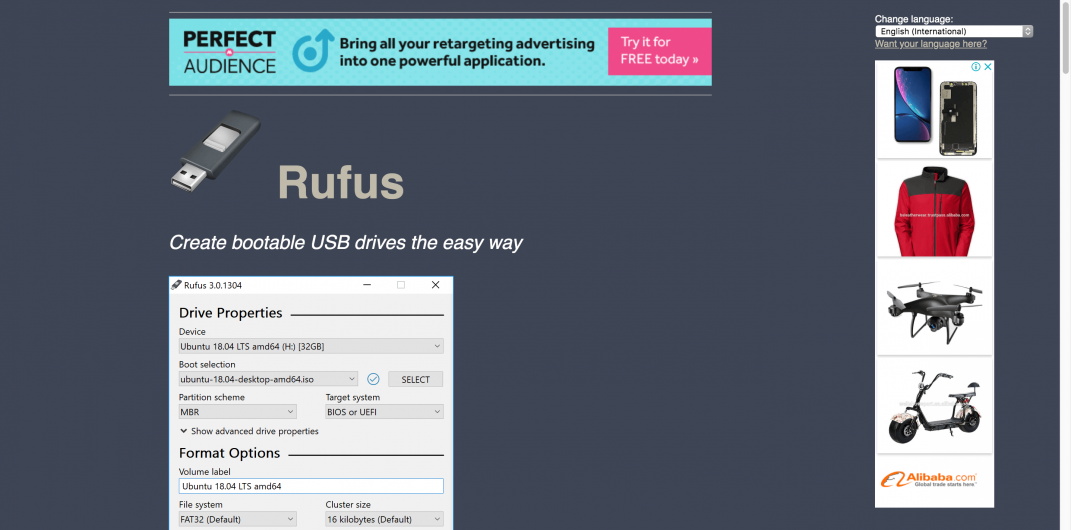
Task: Close the Rufus 3.0.1304 window
Action: click(x=435, y=285)
